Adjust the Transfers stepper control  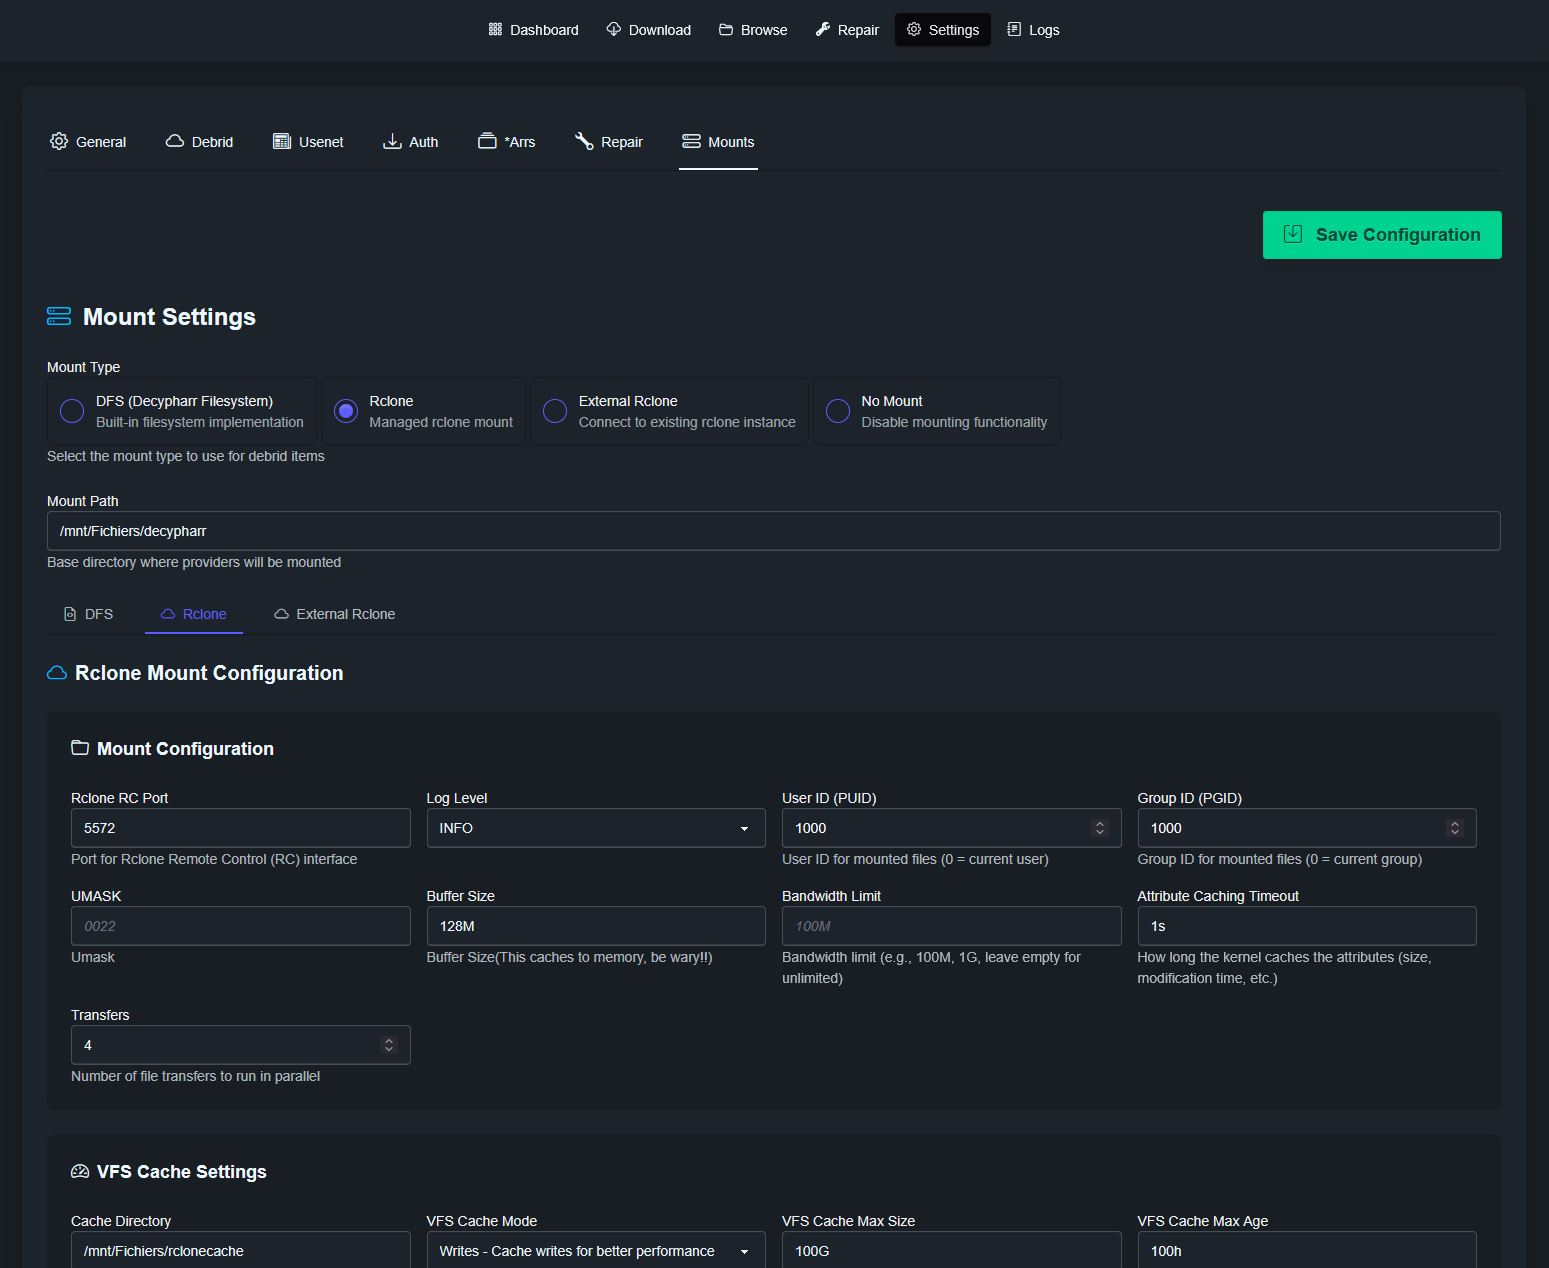point(389,1045)
